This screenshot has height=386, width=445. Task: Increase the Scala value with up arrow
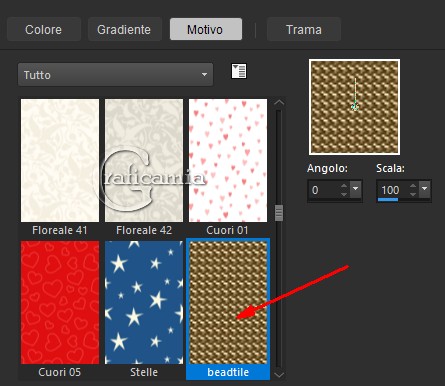pyautogui.click(x=413, y=186)
